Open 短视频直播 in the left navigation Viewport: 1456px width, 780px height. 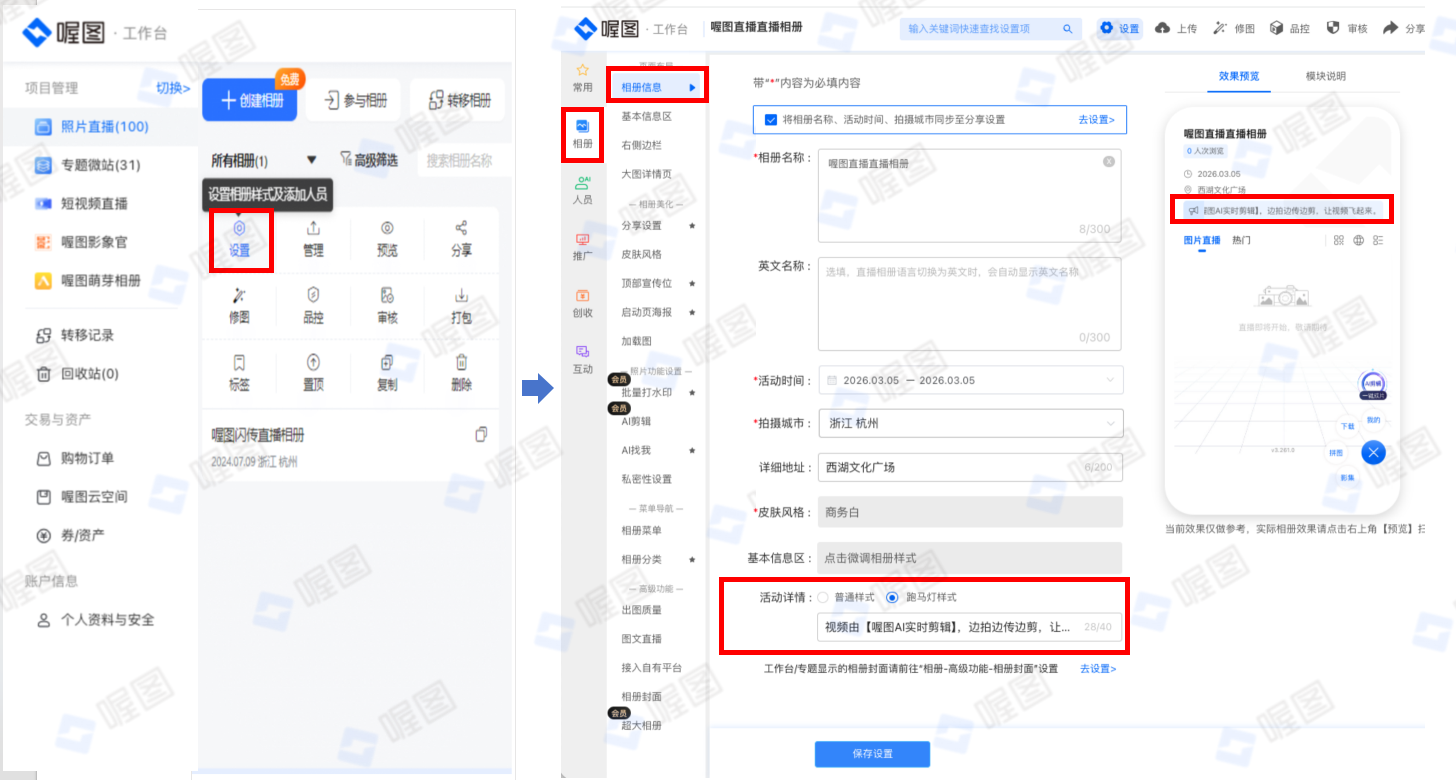point(94,203)
